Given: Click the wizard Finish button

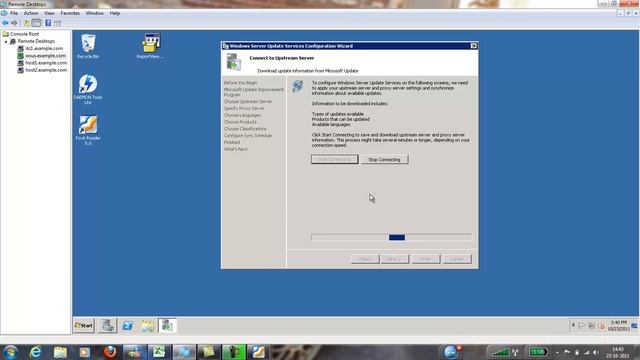Looking at the screenshot, I should [426, 259].
